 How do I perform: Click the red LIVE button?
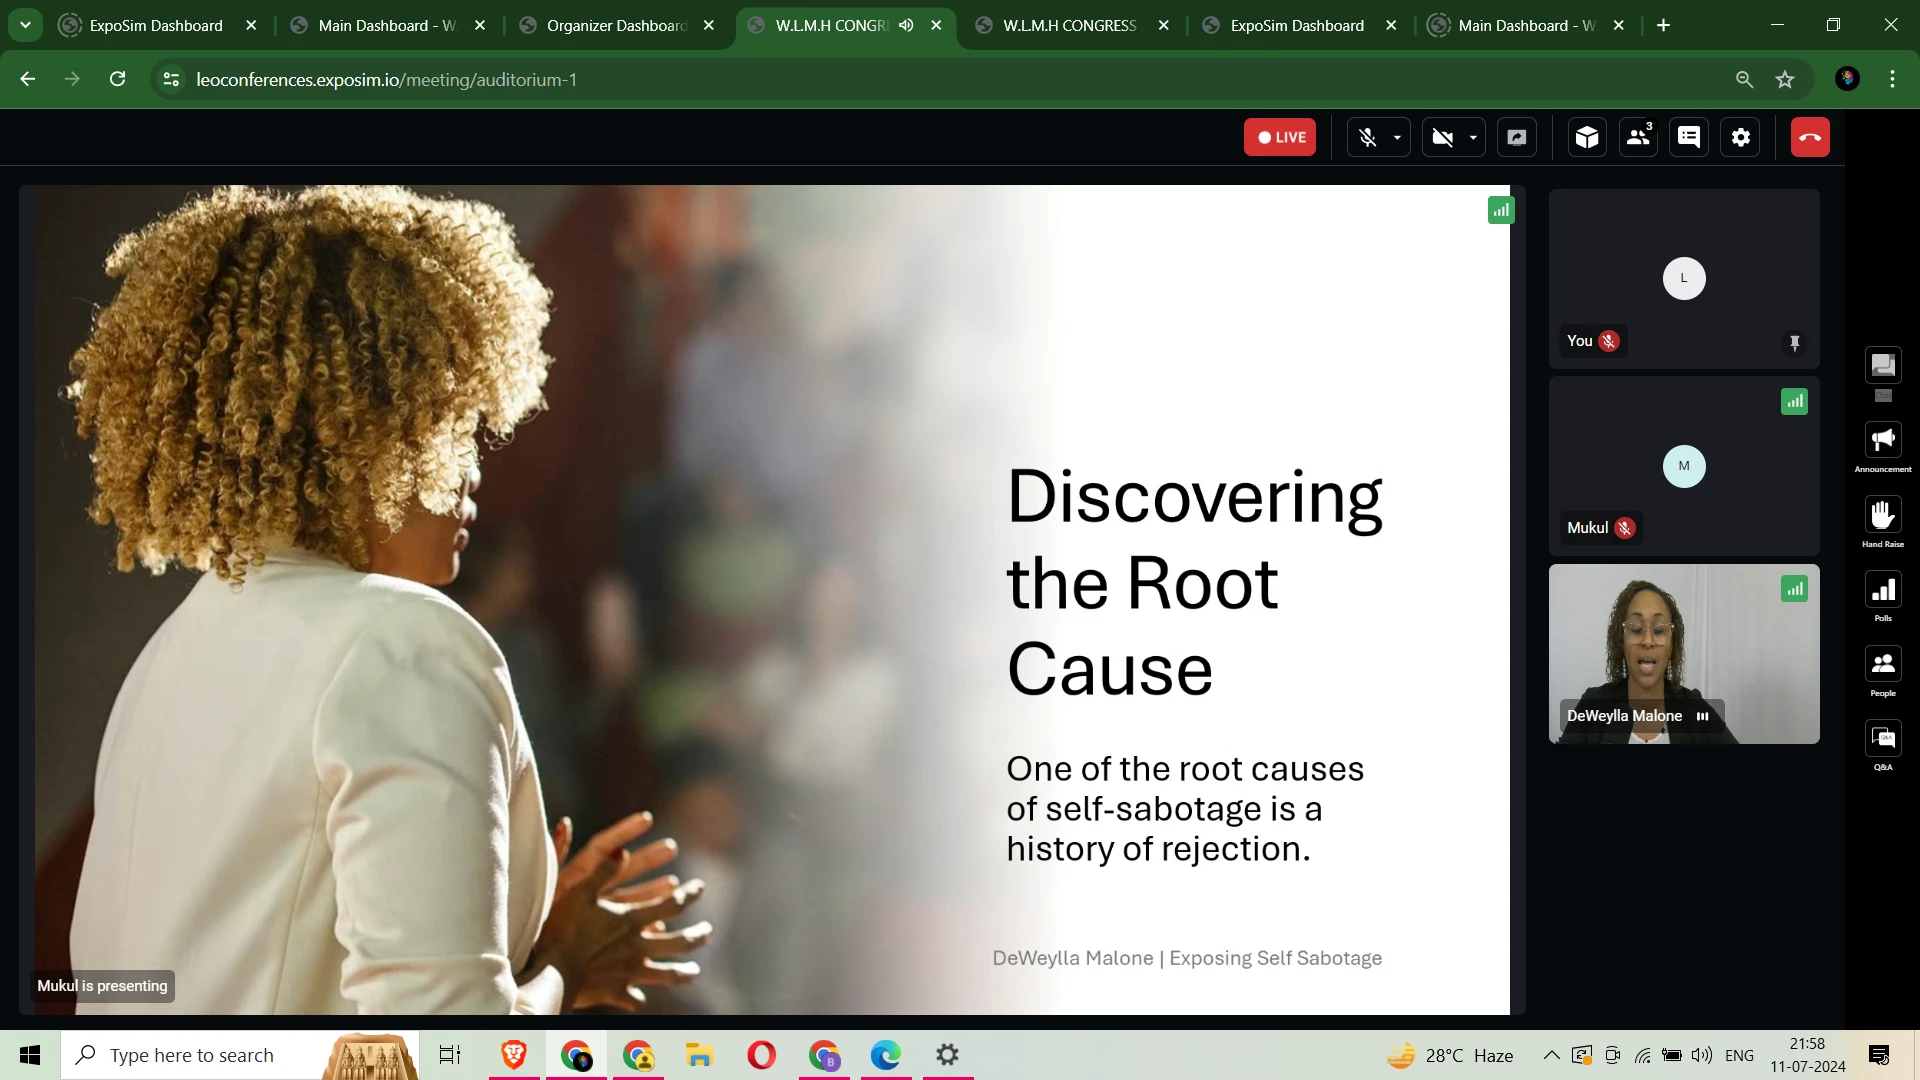(1280, 138)
